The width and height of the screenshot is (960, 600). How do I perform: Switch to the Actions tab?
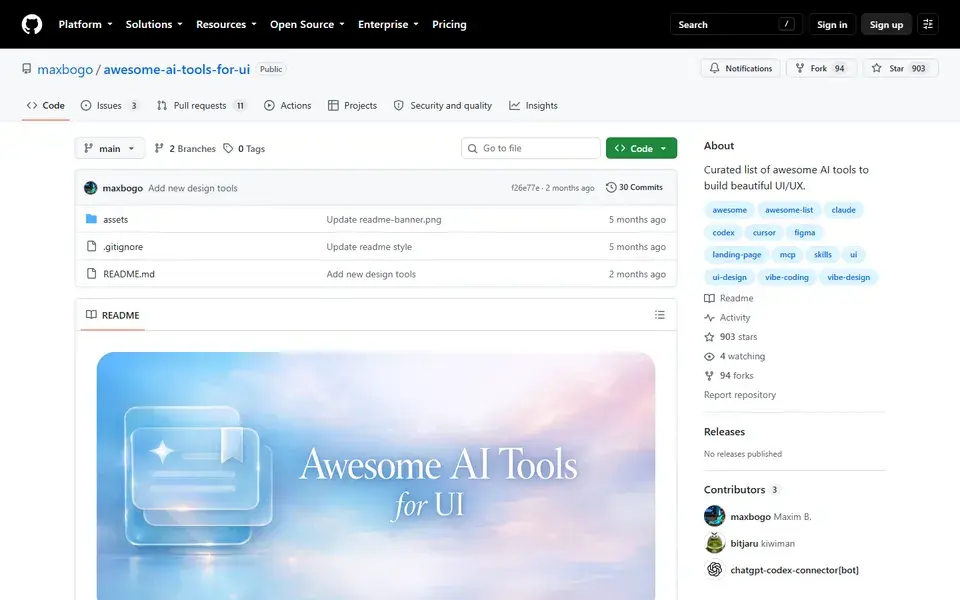[288, 105]
